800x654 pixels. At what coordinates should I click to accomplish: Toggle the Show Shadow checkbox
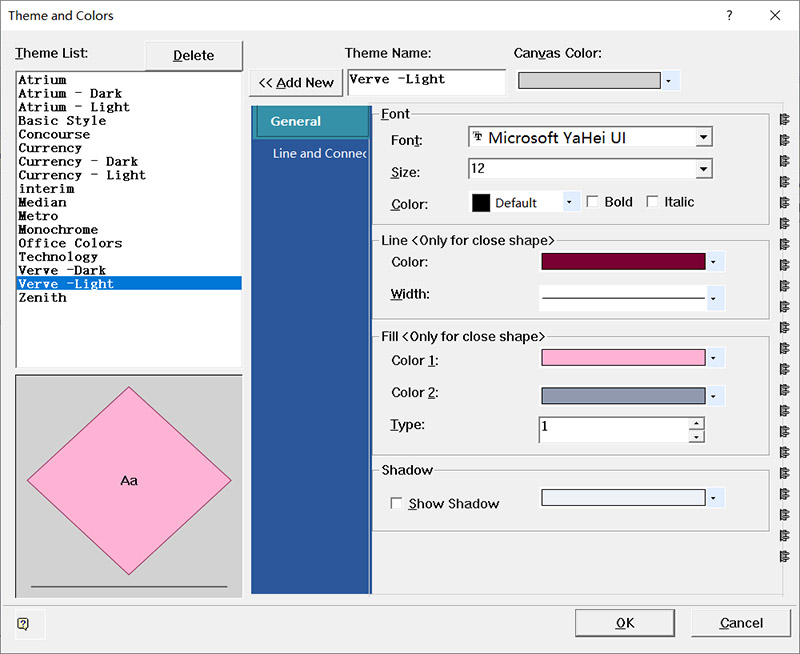coord(396,504)
